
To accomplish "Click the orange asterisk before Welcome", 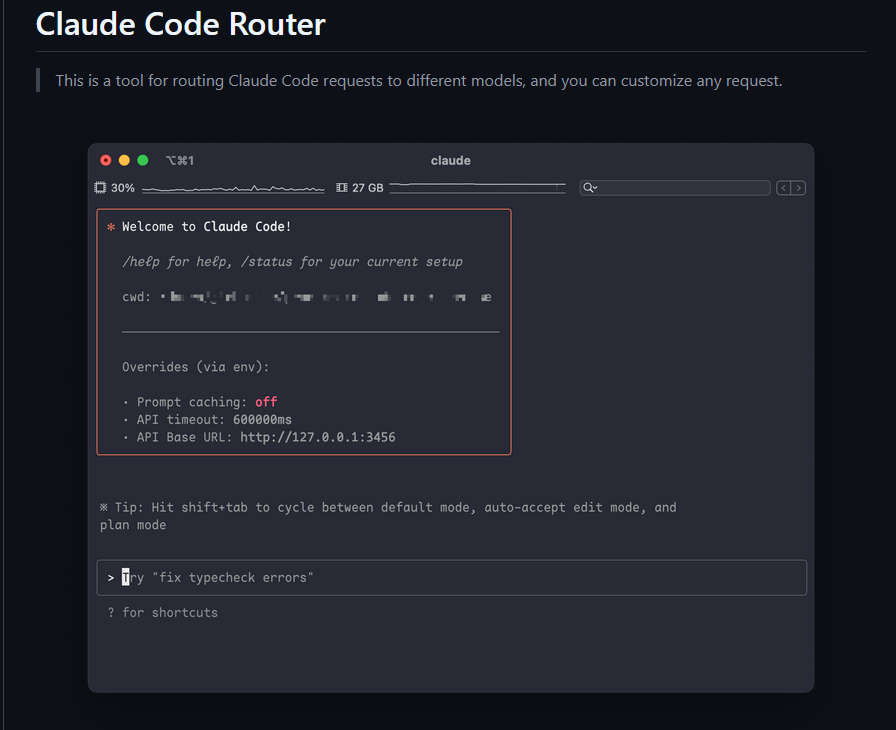I will [x=111, y=227].
